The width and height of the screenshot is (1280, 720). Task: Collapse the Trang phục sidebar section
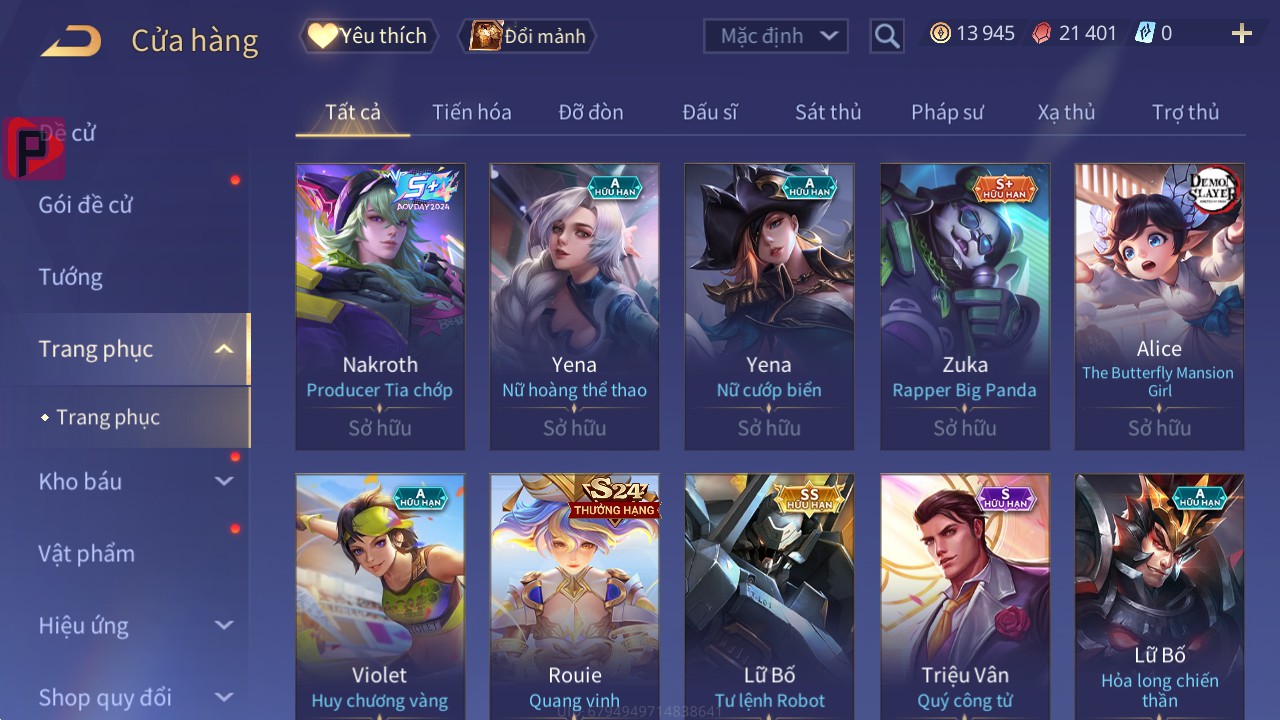(224, 349)
